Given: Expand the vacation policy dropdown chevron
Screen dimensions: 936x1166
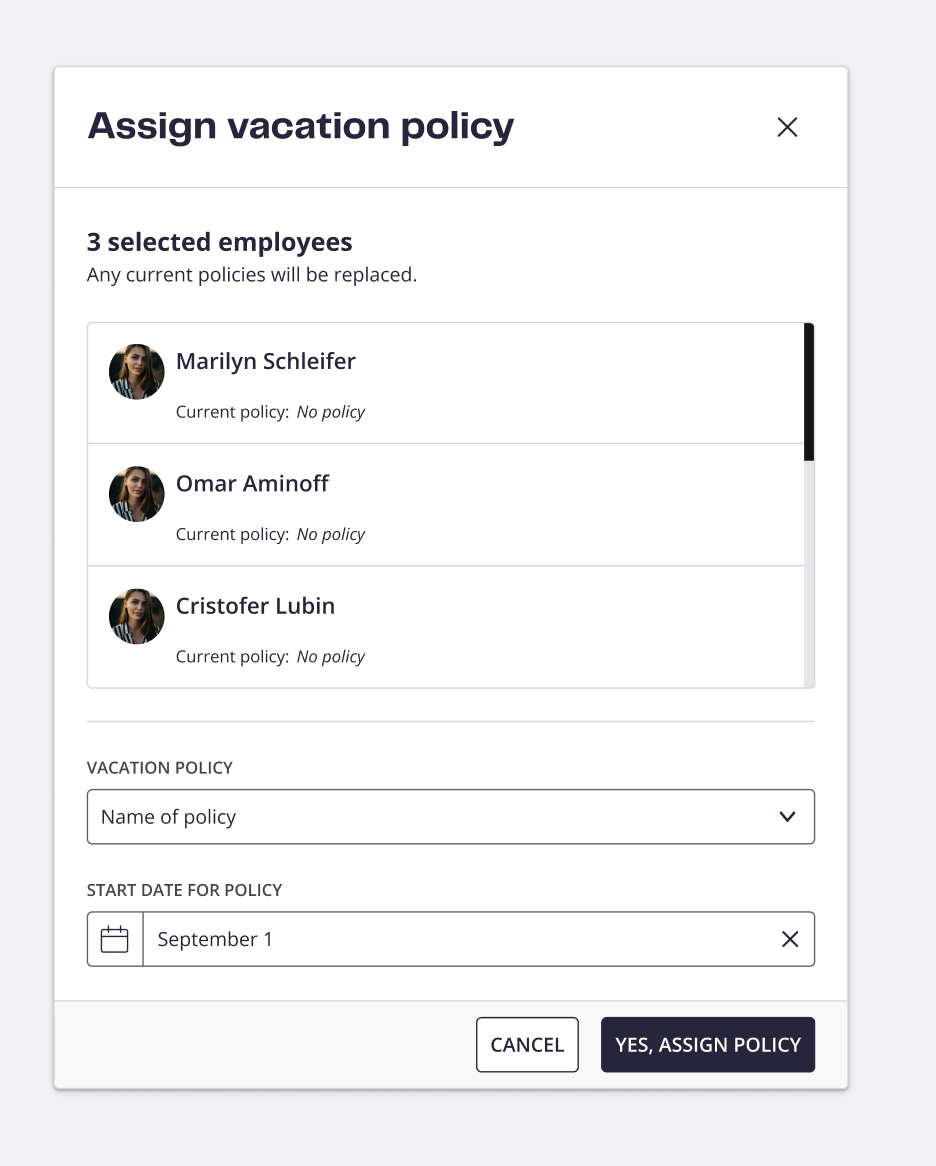Looking at the screenshot, I should pyautogui.click(x=787, y=816).
